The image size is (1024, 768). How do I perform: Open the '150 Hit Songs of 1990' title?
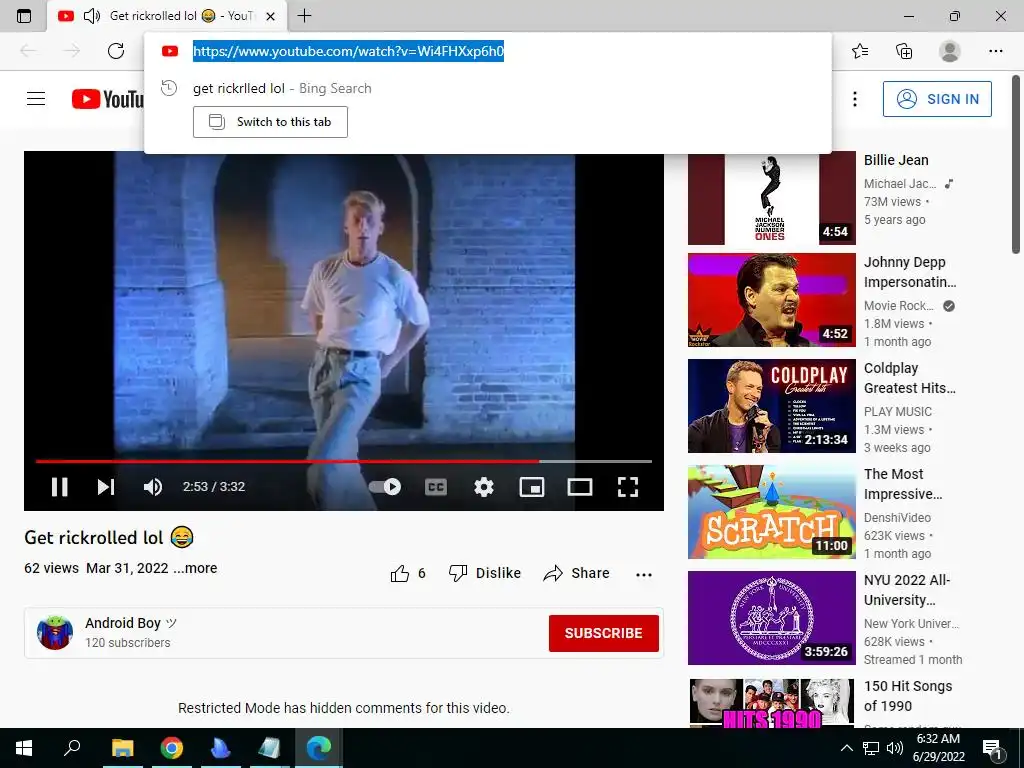(x=908, y=696)
